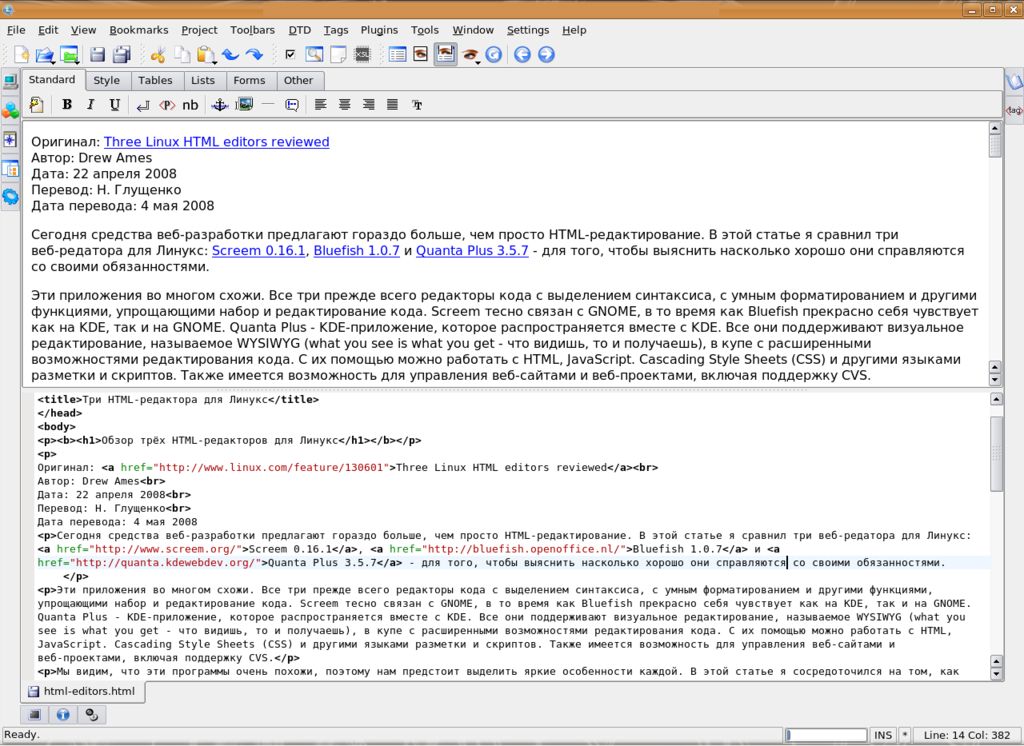This screenshot has height=746, width=1024.
Task: Open the DTD menu
Action: point(300,30)
